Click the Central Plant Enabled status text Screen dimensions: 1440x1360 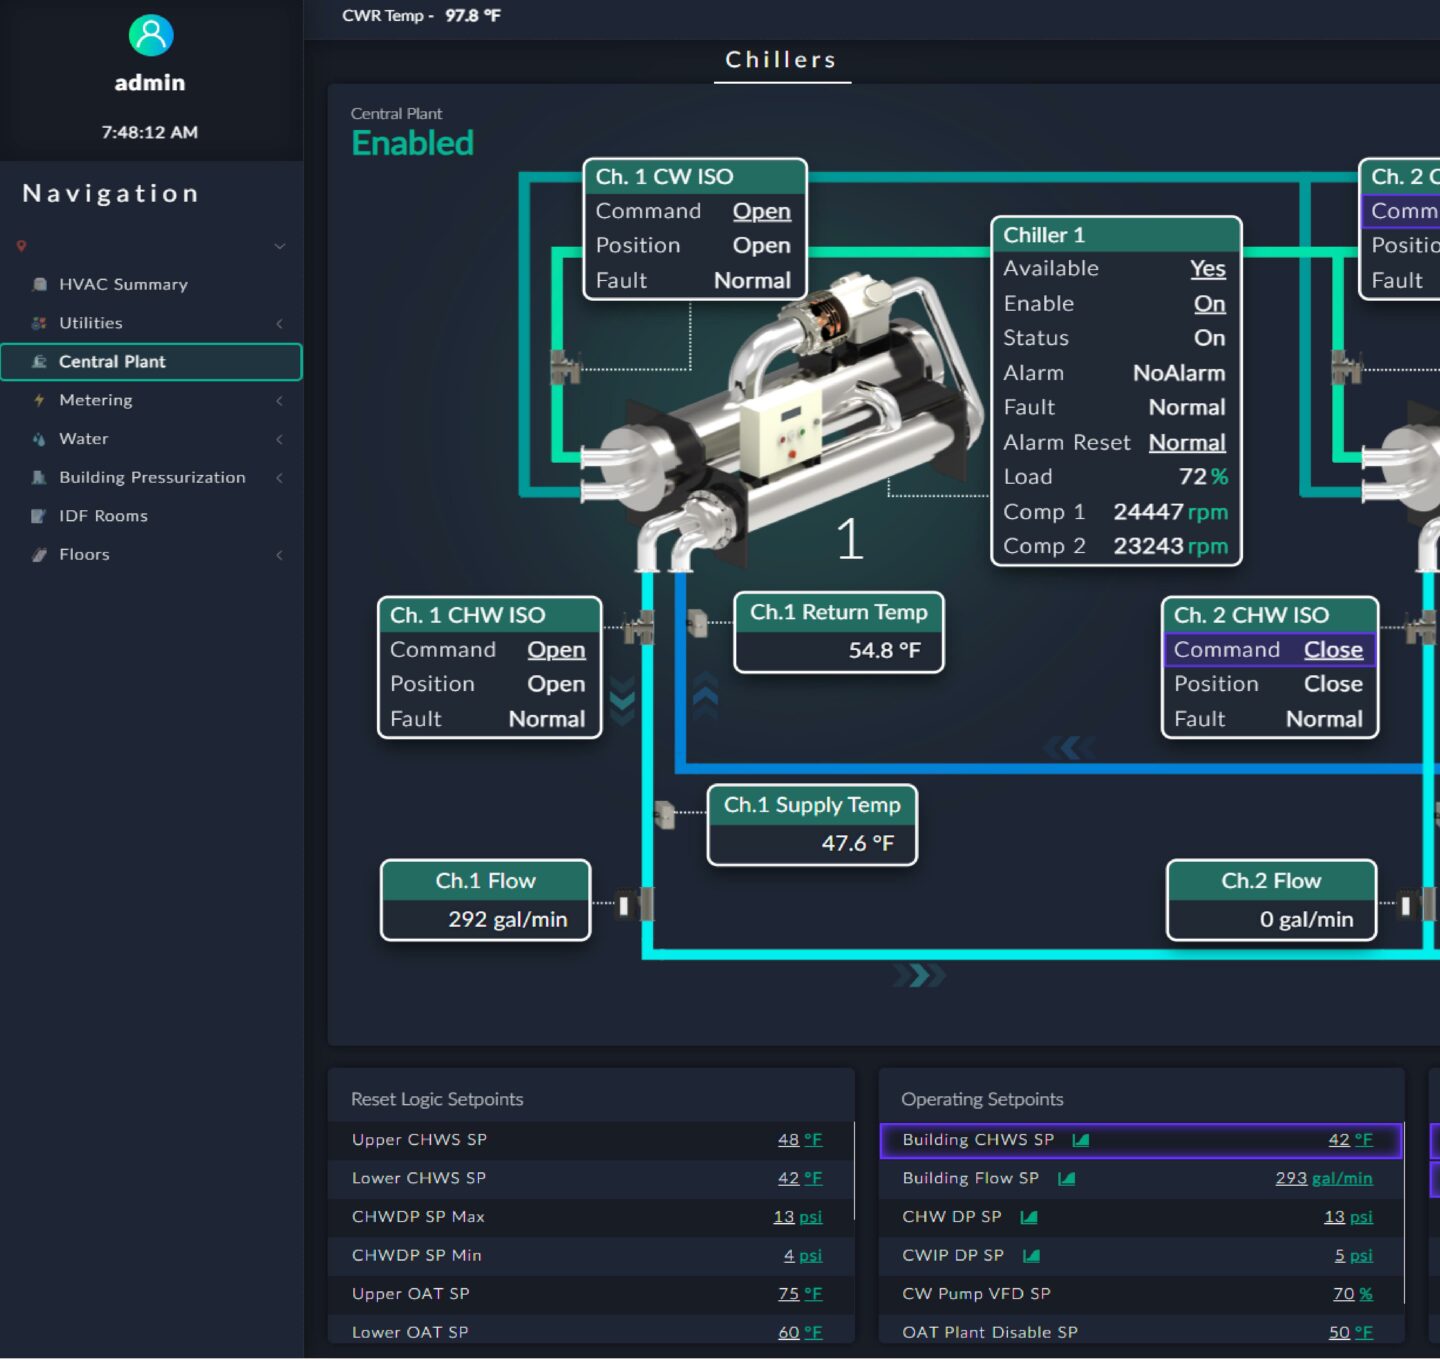pos(412,143)
